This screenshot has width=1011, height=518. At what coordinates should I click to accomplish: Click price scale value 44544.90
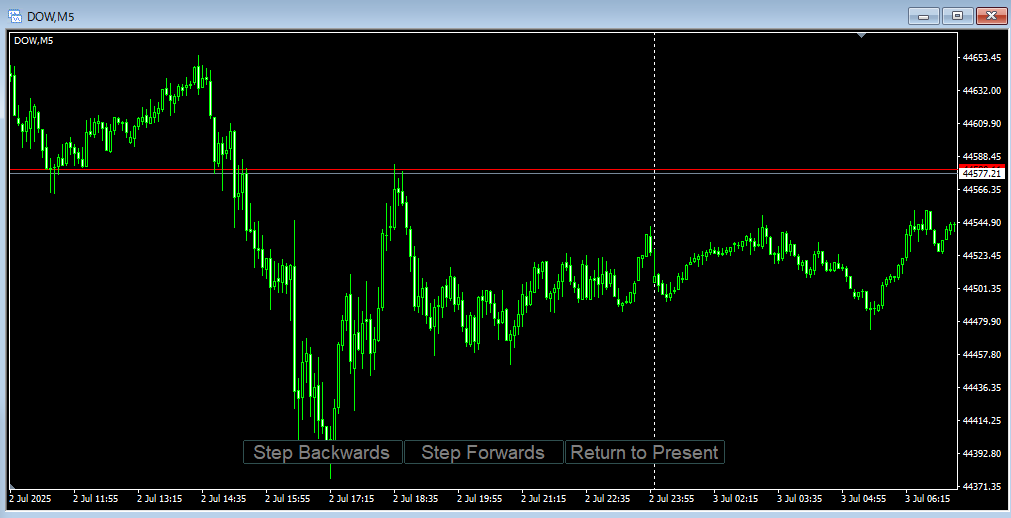[981, 223]
